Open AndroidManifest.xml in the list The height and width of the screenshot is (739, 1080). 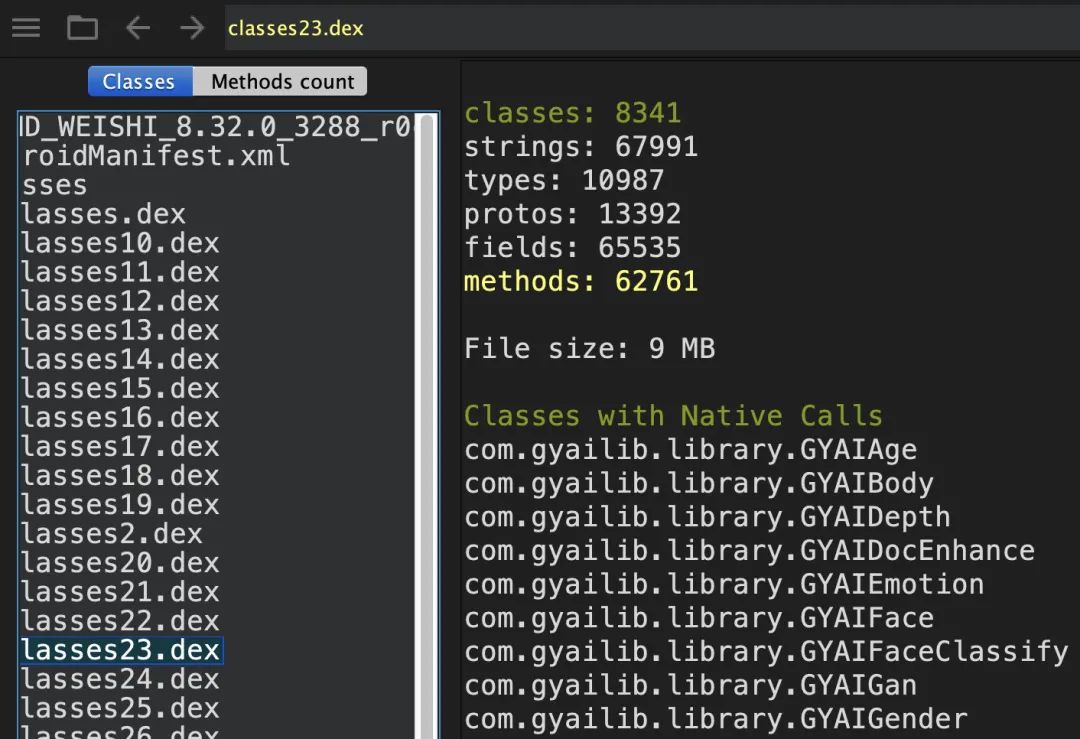[x=156, y=156]
